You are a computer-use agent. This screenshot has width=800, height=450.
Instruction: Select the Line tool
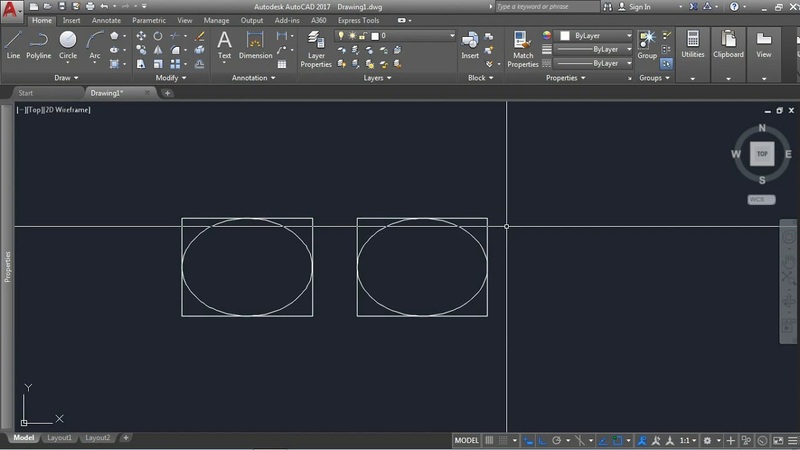(13, 45)
